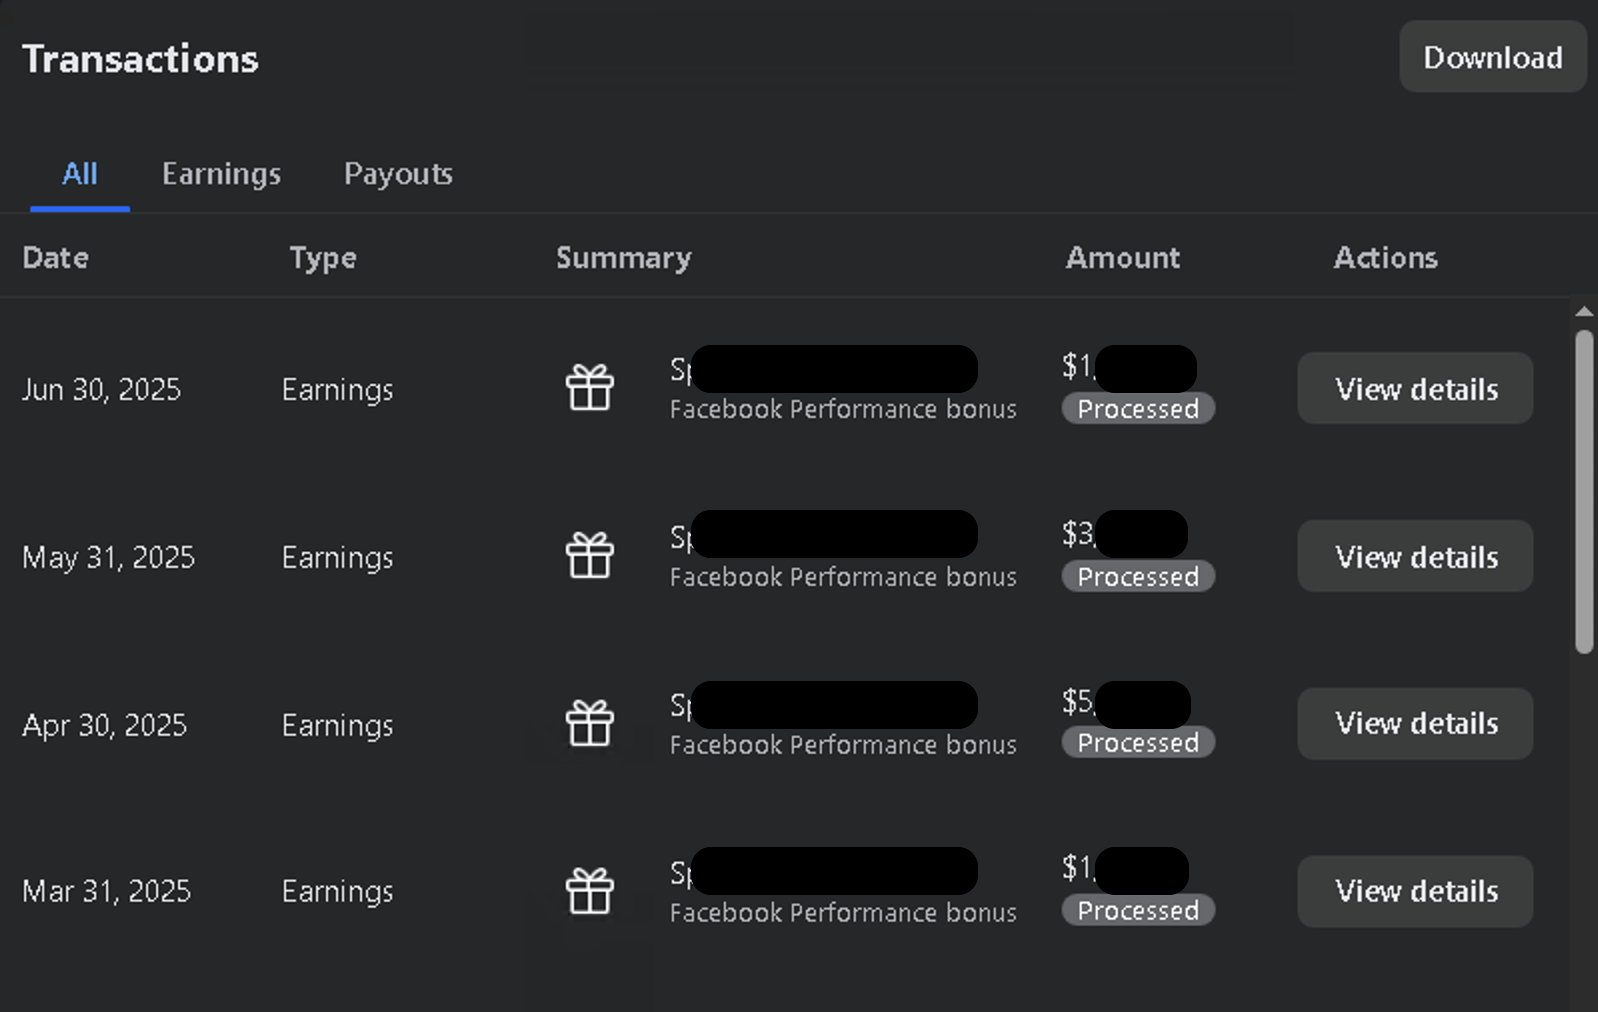Download the transactions report

pyautogui.click(x=1493, y=57)
